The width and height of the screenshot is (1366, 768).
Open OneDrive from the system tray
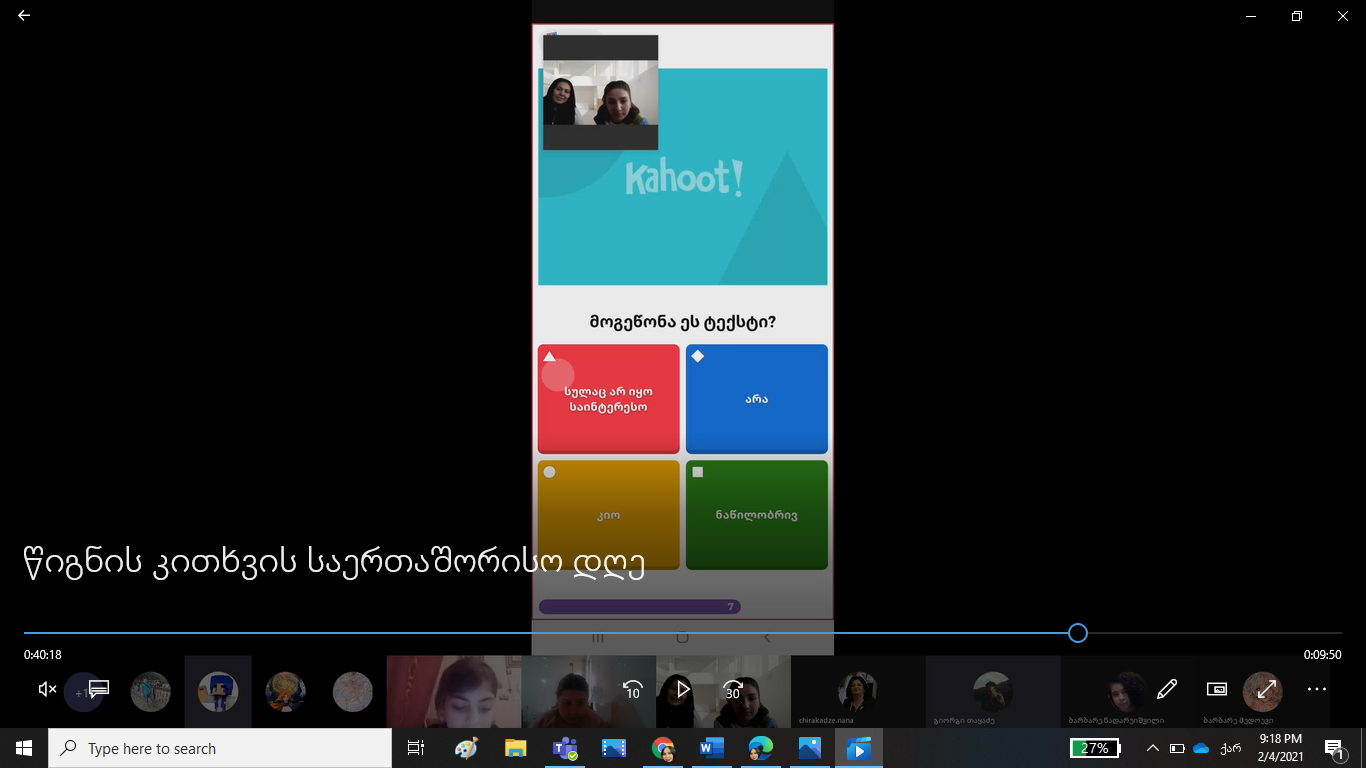[1201, 748]
